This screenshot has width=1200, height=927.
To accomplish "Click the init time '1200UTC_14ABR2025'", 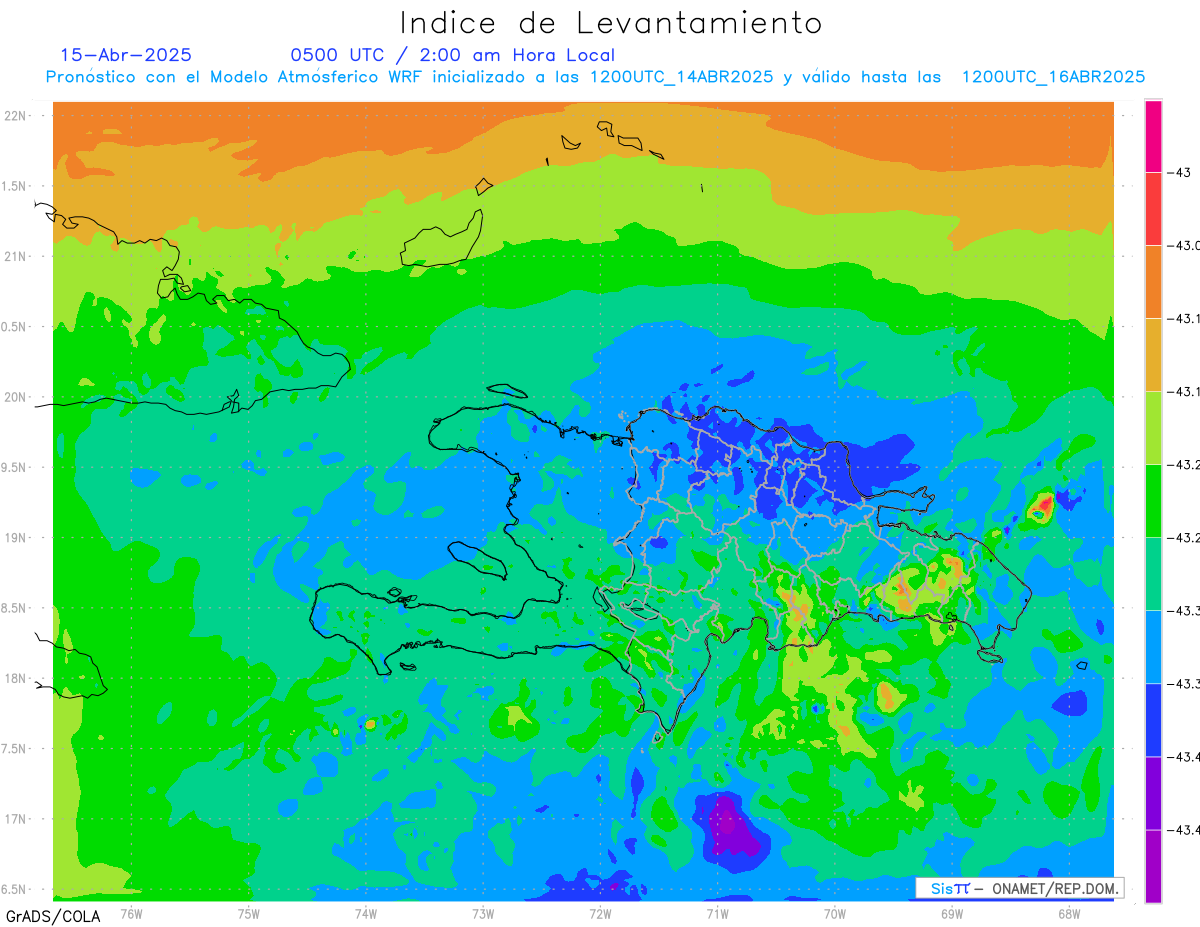I will coord(682,77).
